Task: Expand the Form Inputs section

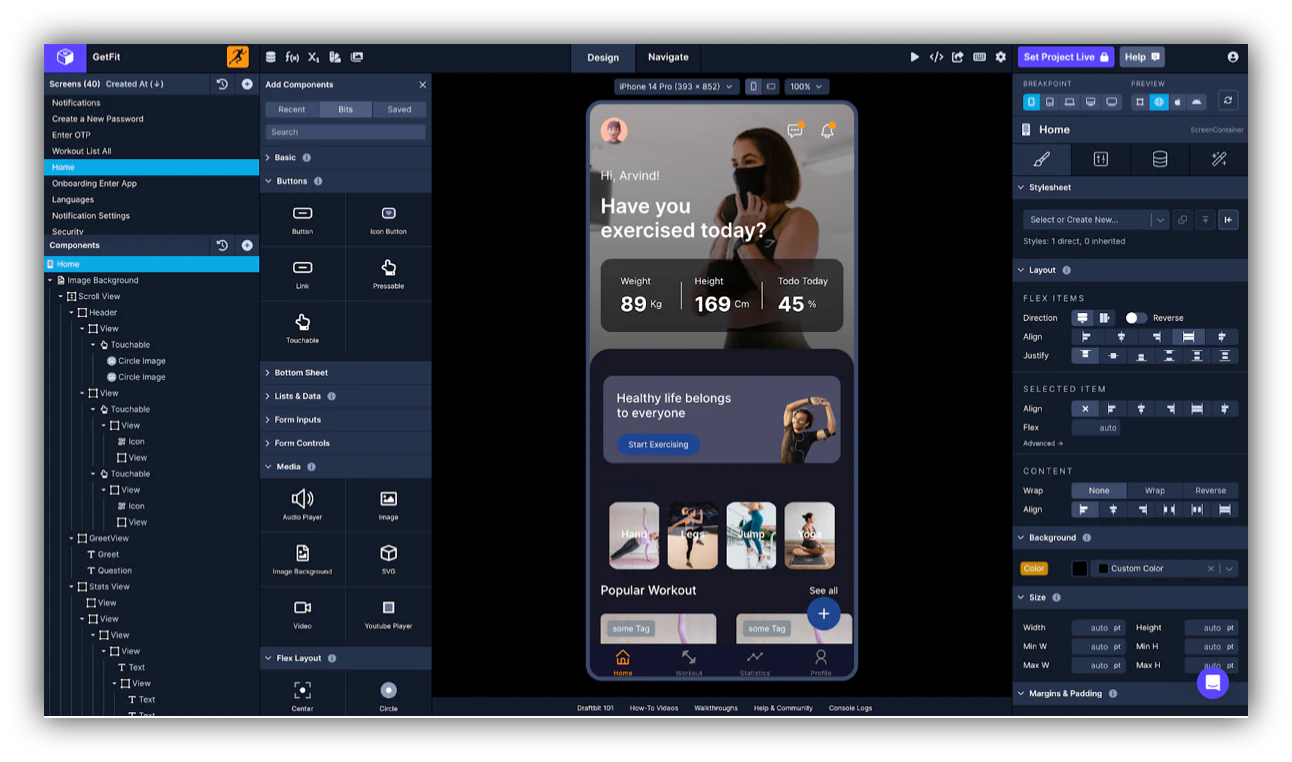Action: pyautogui.click(x=346, y=420)
